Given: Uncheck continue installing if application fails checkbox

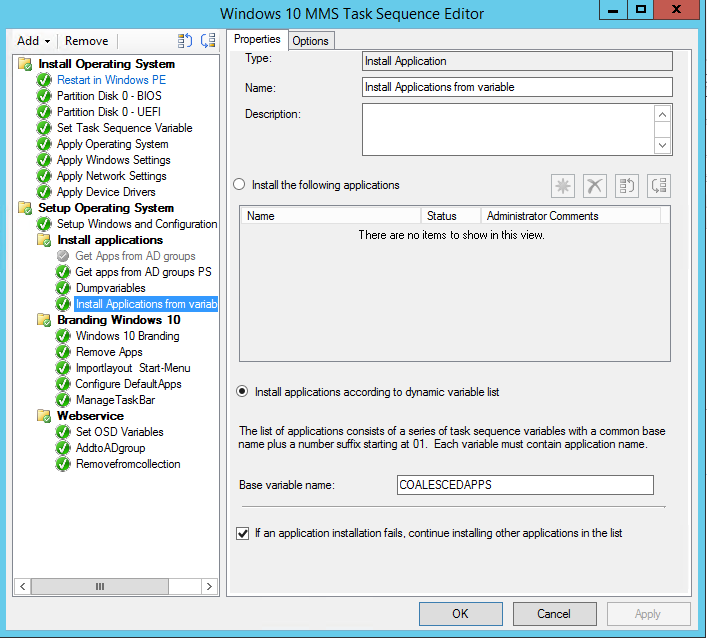Looking at the screenshot, I should click(243, 533).
